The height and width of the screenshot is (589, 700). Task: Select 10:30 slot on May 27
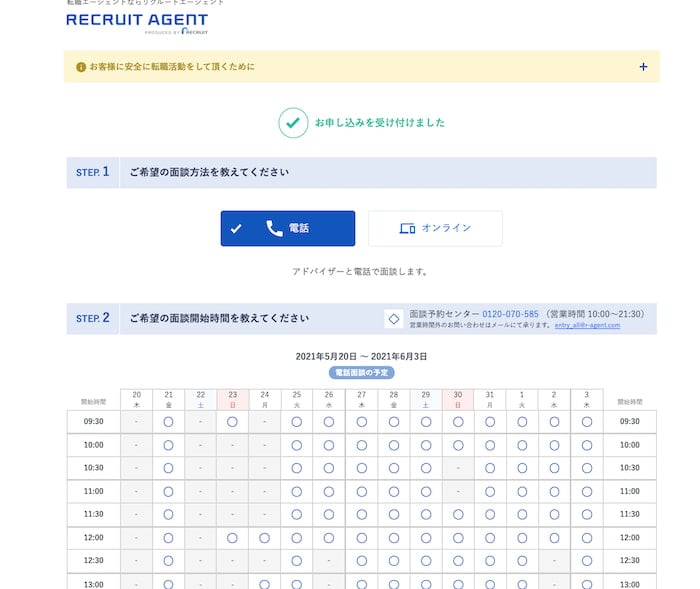[x=362, y=468]
